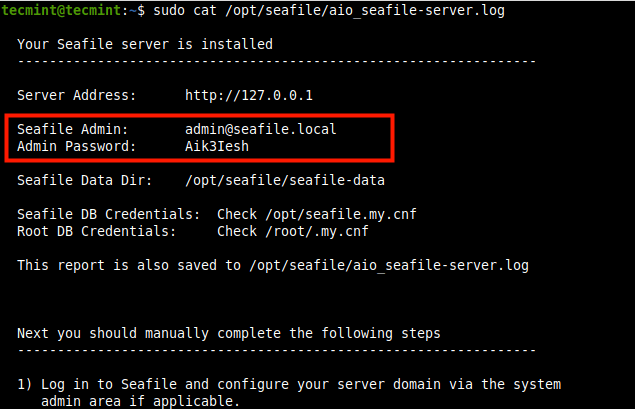
Task: Click the tecmint@tecmint shell prompt
Action: [64, 10]
